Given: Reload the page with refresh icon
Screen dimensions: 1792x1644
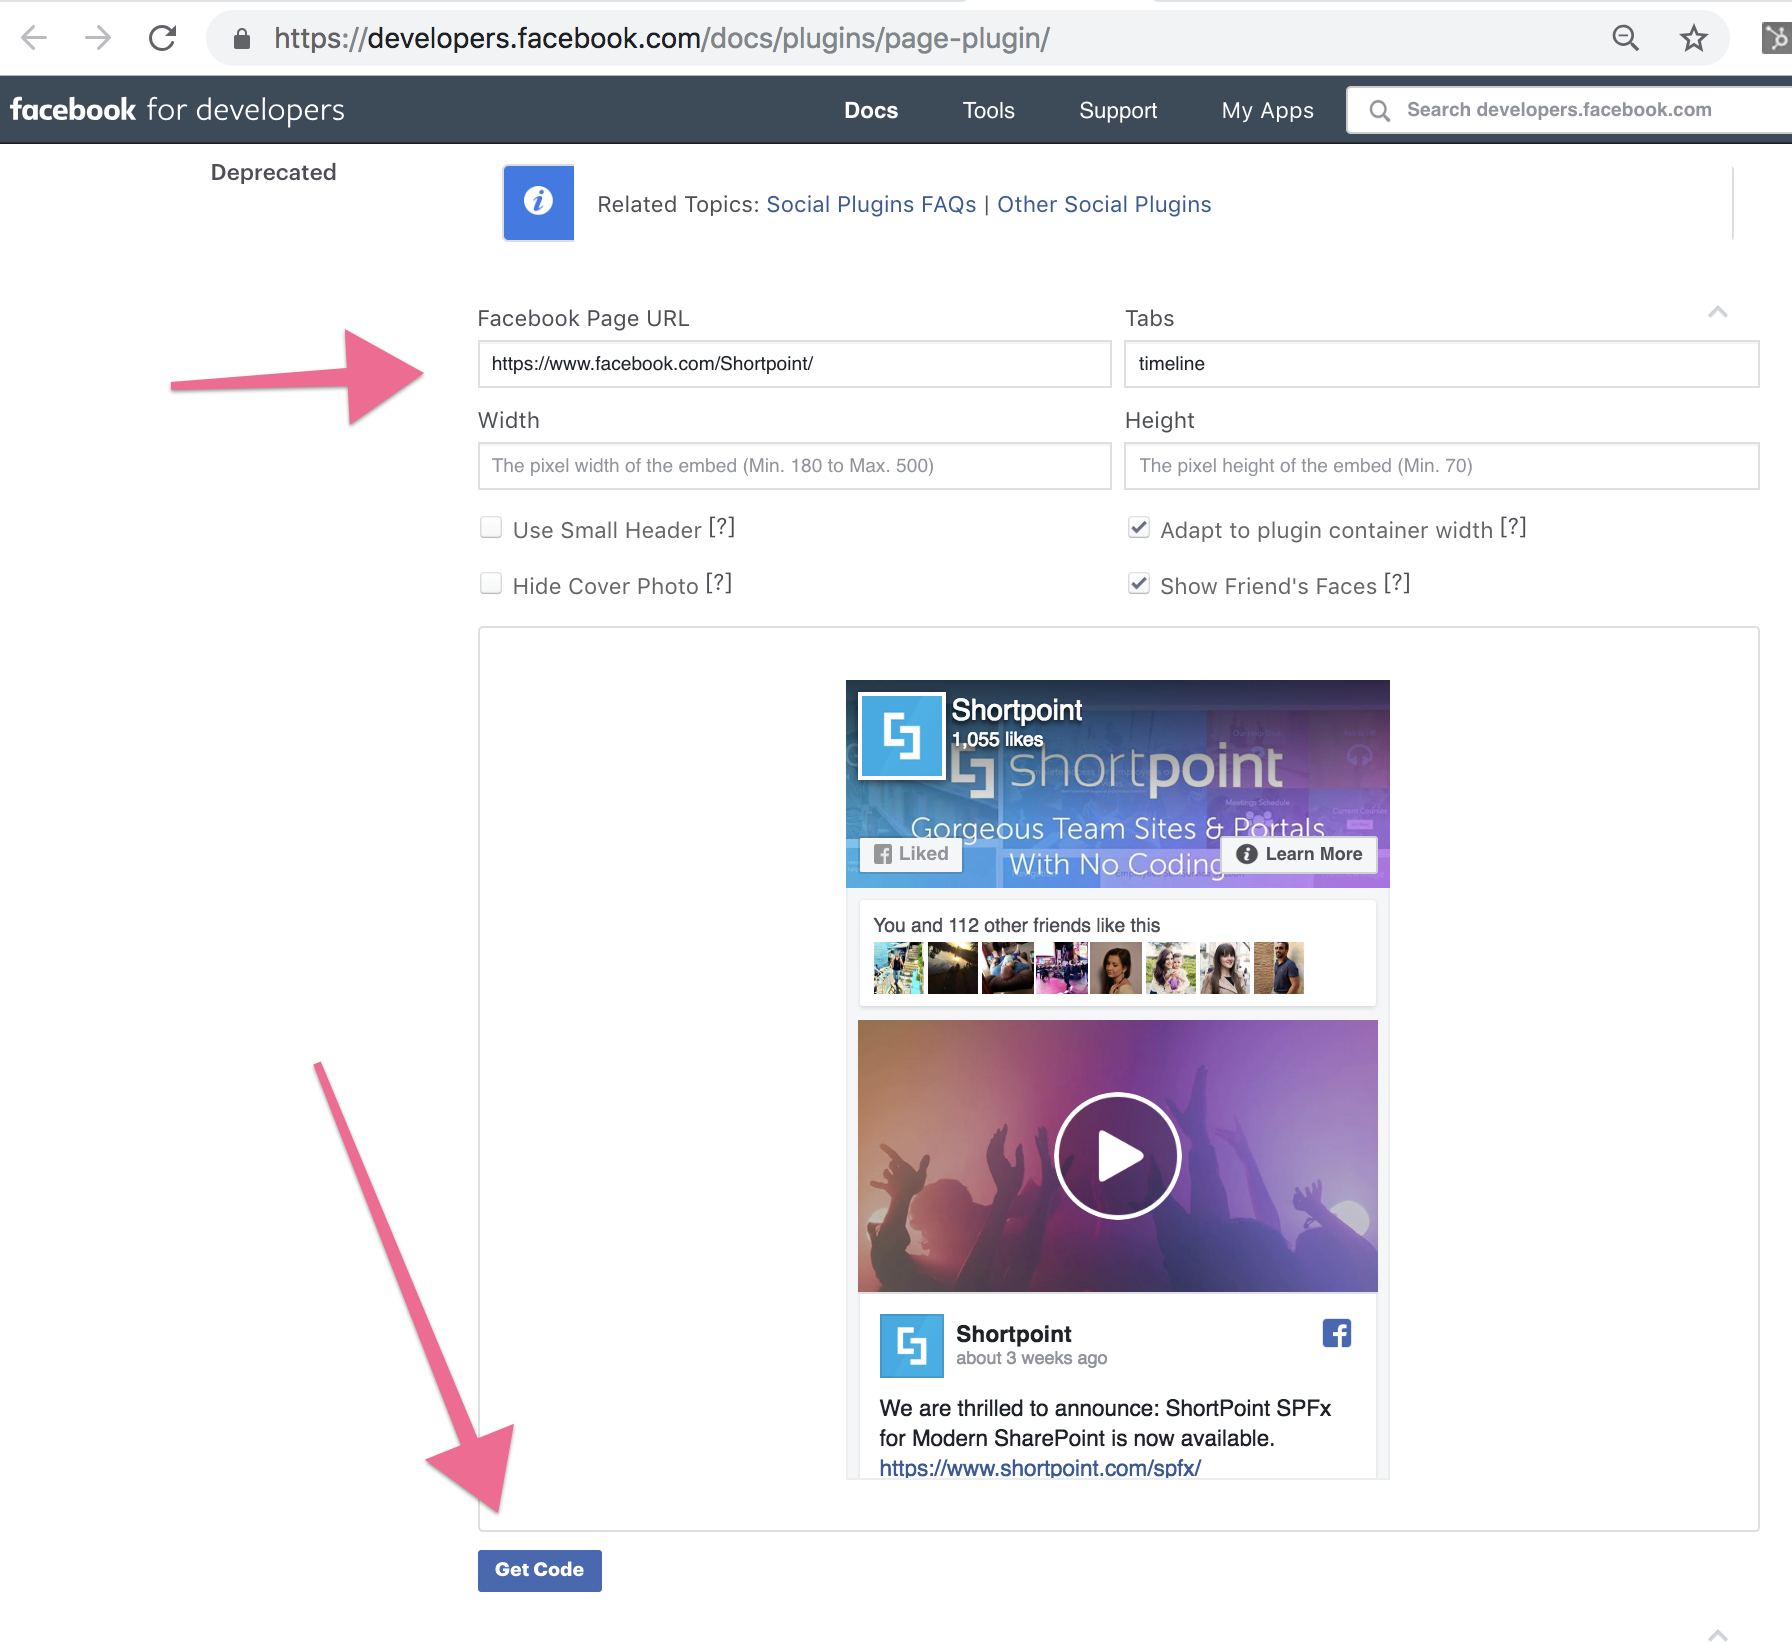Looking at the screenshot, I should click(x=162, y=38).
